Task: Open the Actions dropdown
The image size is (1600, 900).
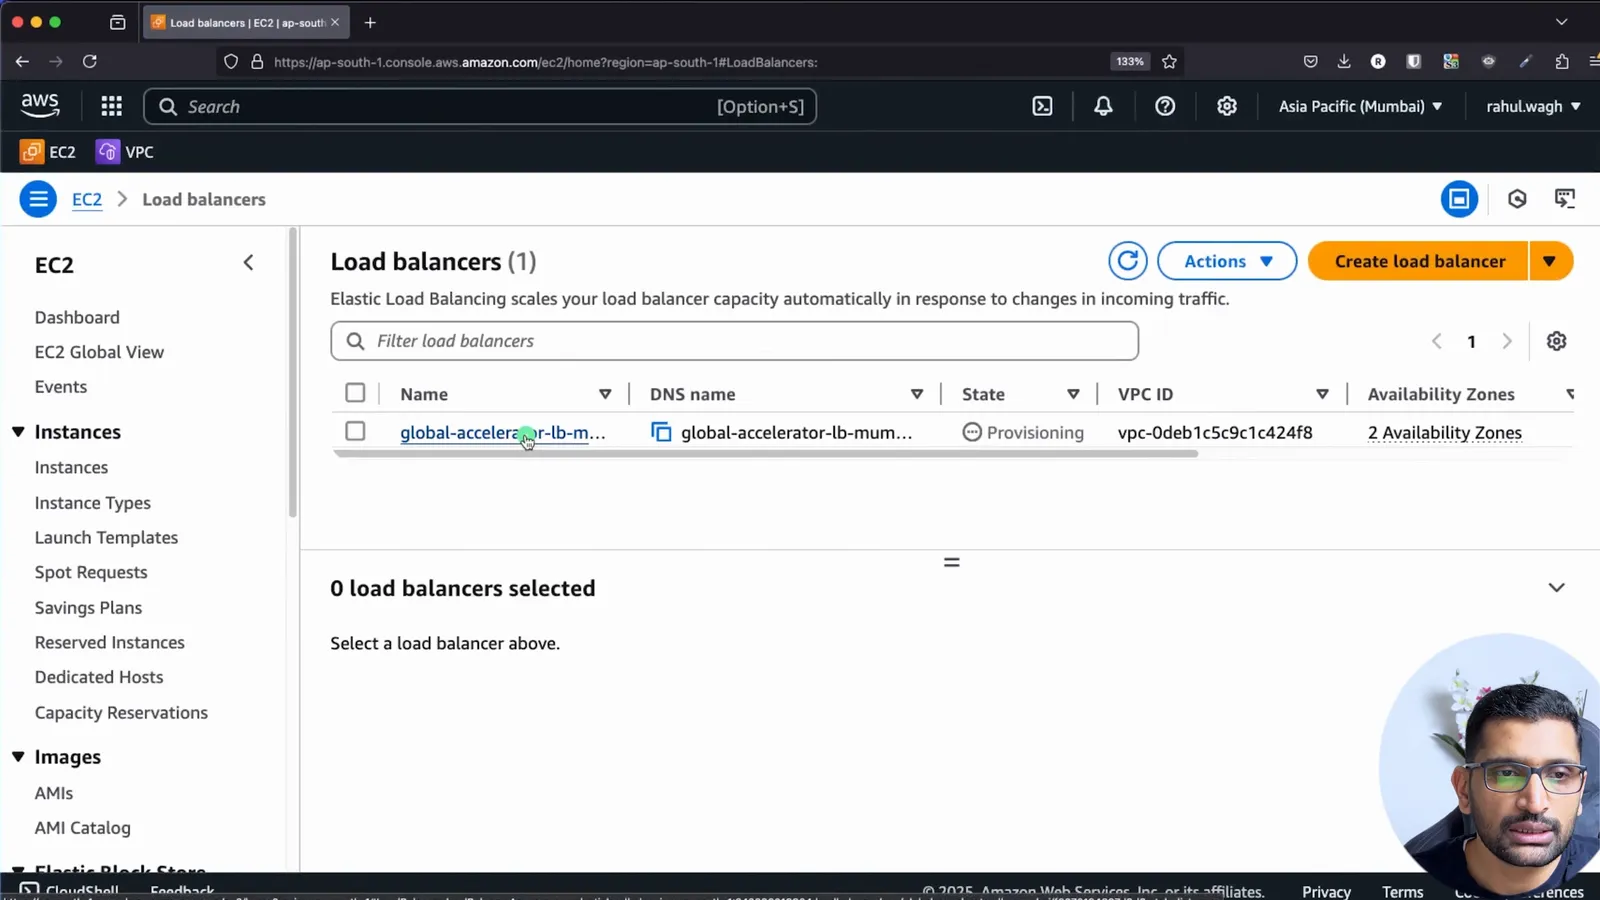Action: tap(1227, 261)
